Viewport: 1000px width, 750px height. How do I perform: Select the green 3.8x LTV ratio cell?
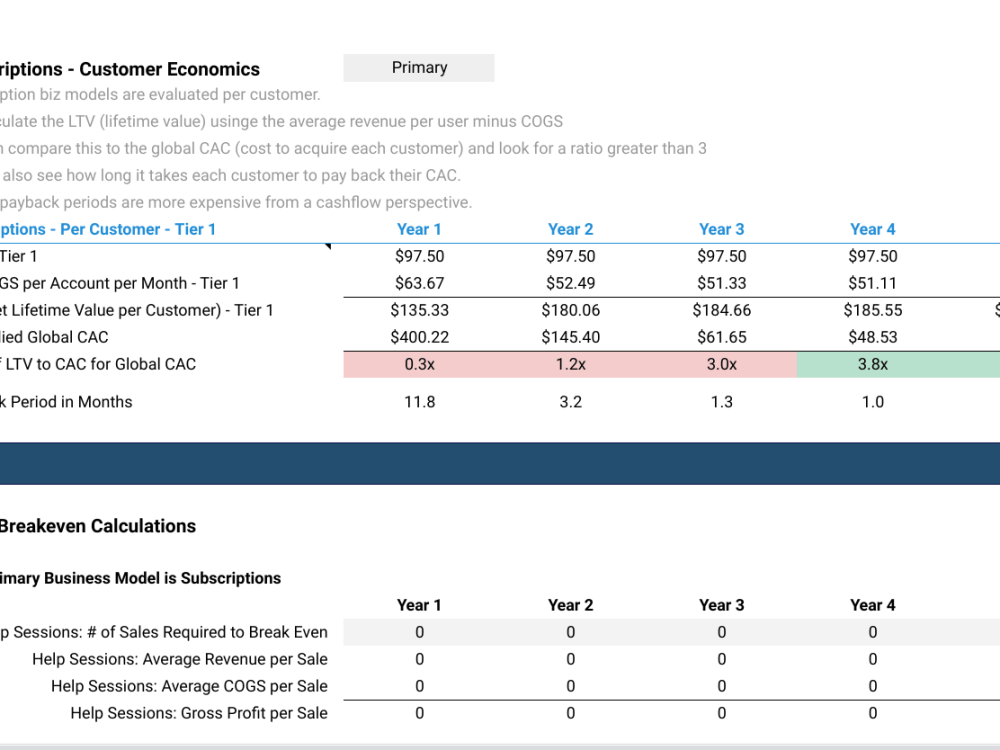(872, 364)
